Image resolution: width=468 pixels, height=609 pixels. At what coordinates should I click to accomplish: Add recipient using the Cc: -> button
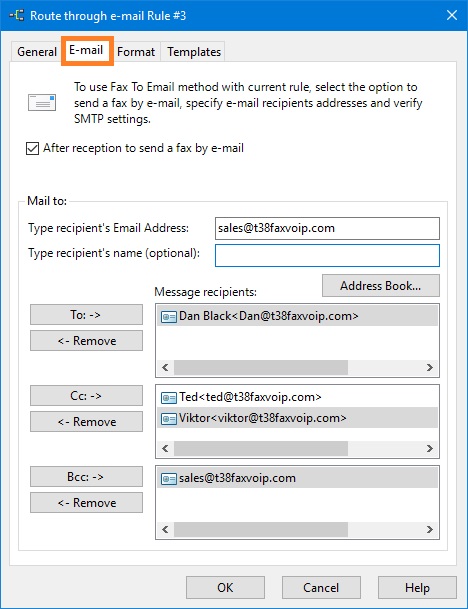(86, 396)
